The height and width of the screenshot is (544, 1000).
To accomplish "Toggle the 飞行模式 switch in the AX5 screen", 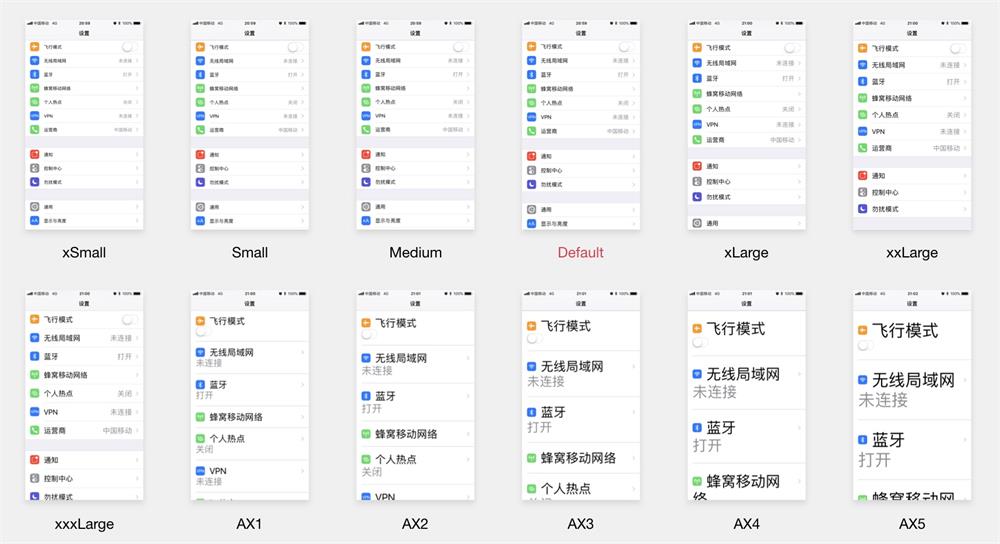I will 865,345.
